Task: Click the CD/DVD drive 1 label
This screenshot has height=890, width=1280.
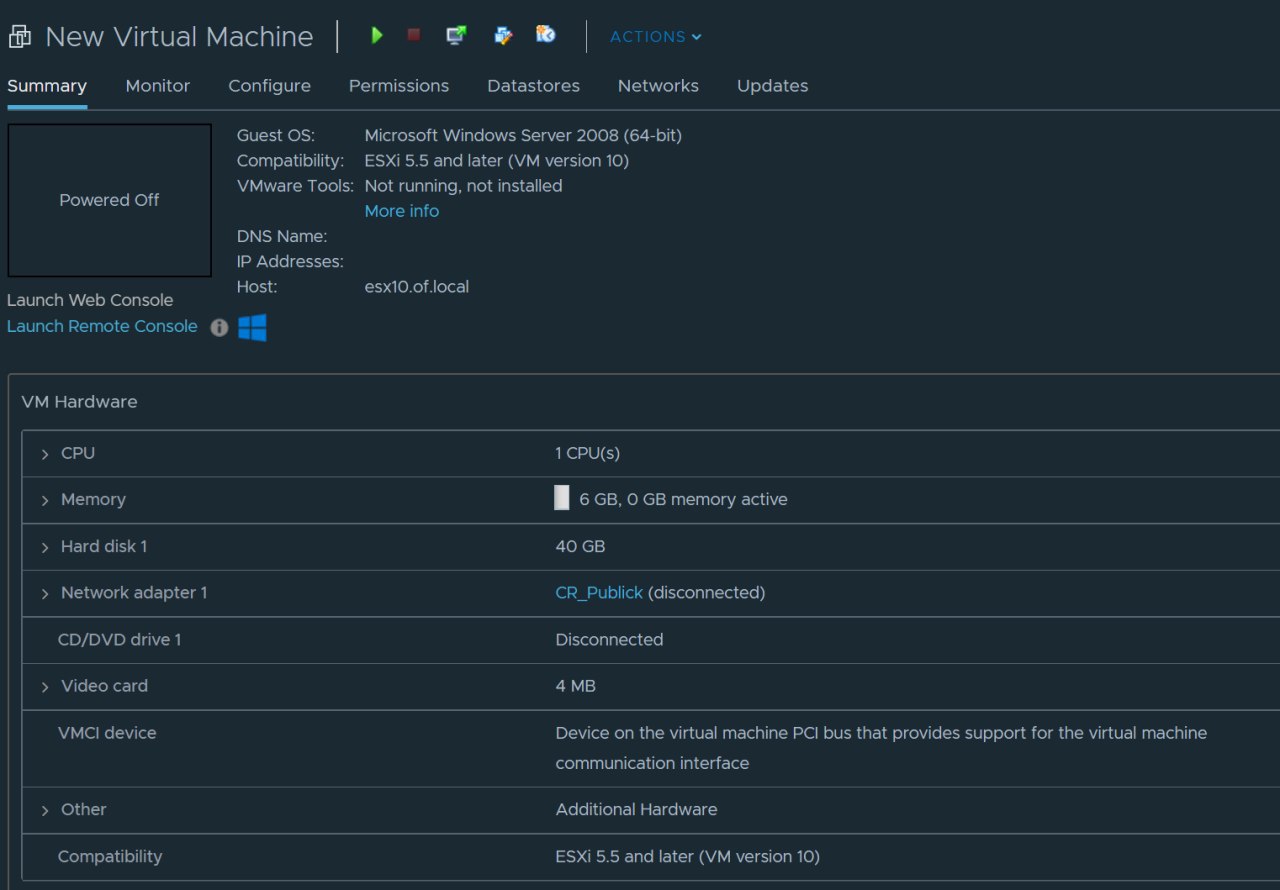Action: (120, 639)
